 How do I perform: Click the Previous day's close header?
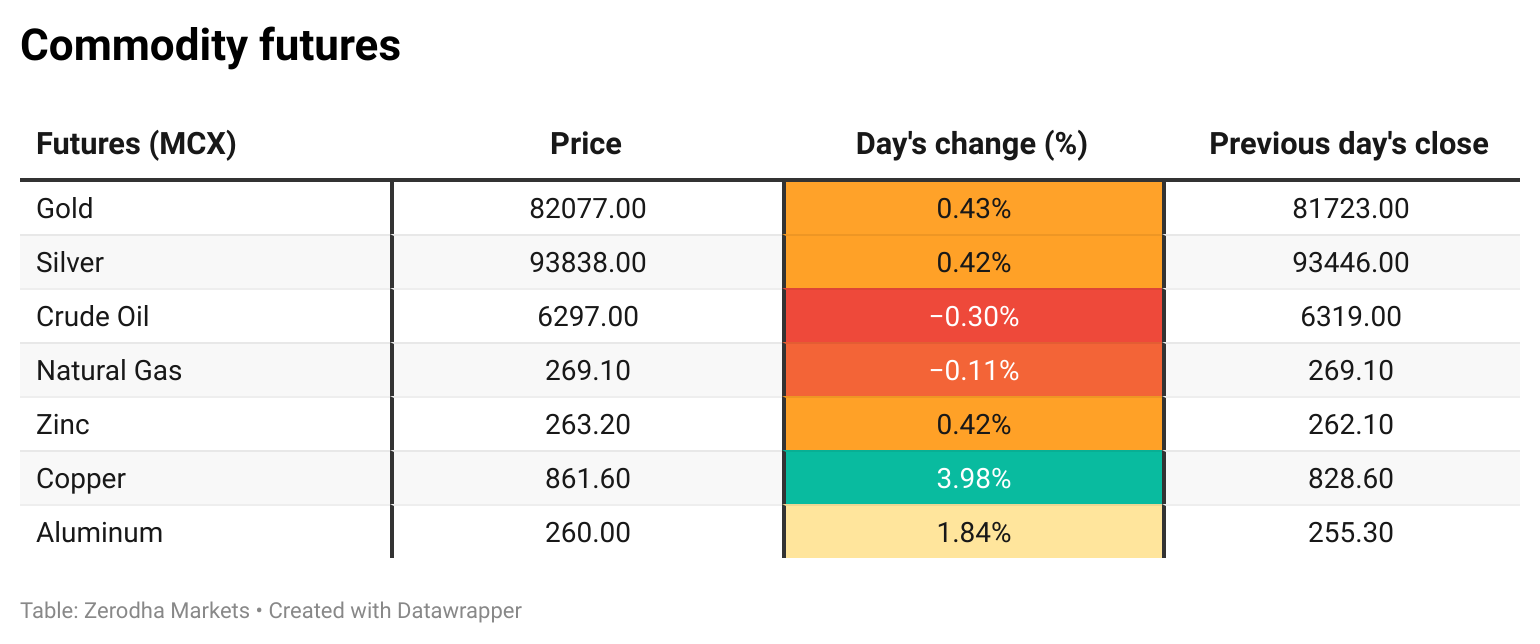[x=1349, y=144]
